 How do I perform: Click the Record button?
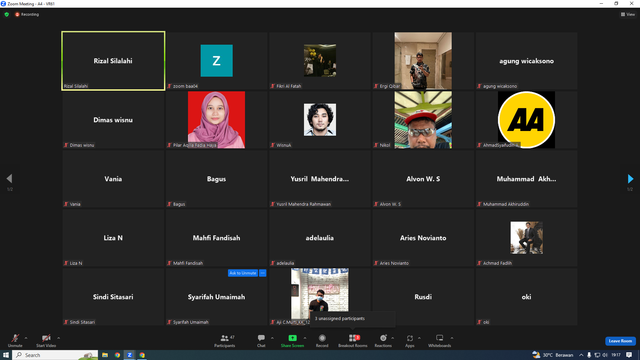click(x=322, y=340)
